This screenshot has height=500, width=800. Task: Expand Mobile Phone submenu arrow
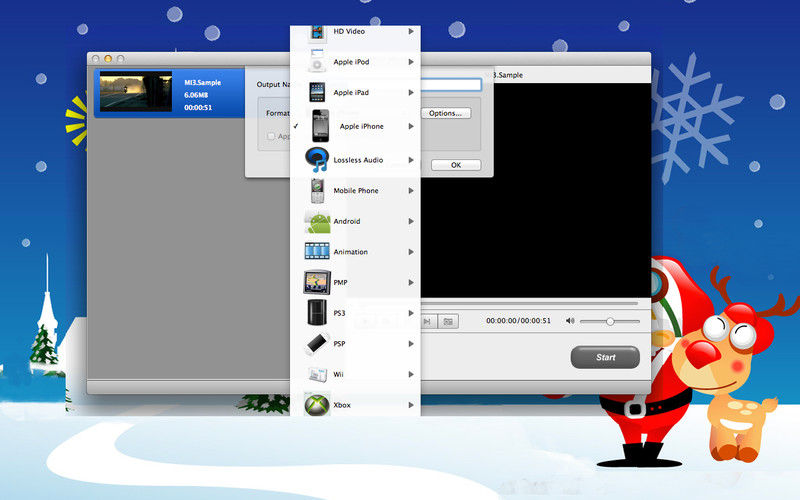[x=411, y=190]
